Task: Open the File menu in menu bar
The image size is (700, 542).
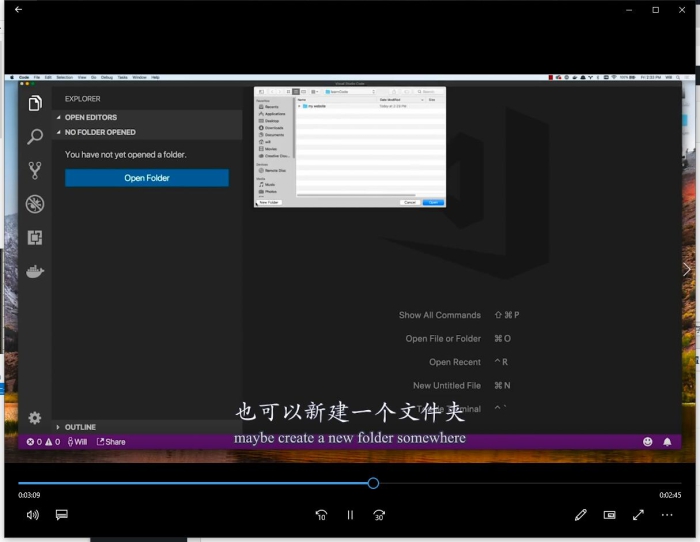Action: click(x=37, y=77)
